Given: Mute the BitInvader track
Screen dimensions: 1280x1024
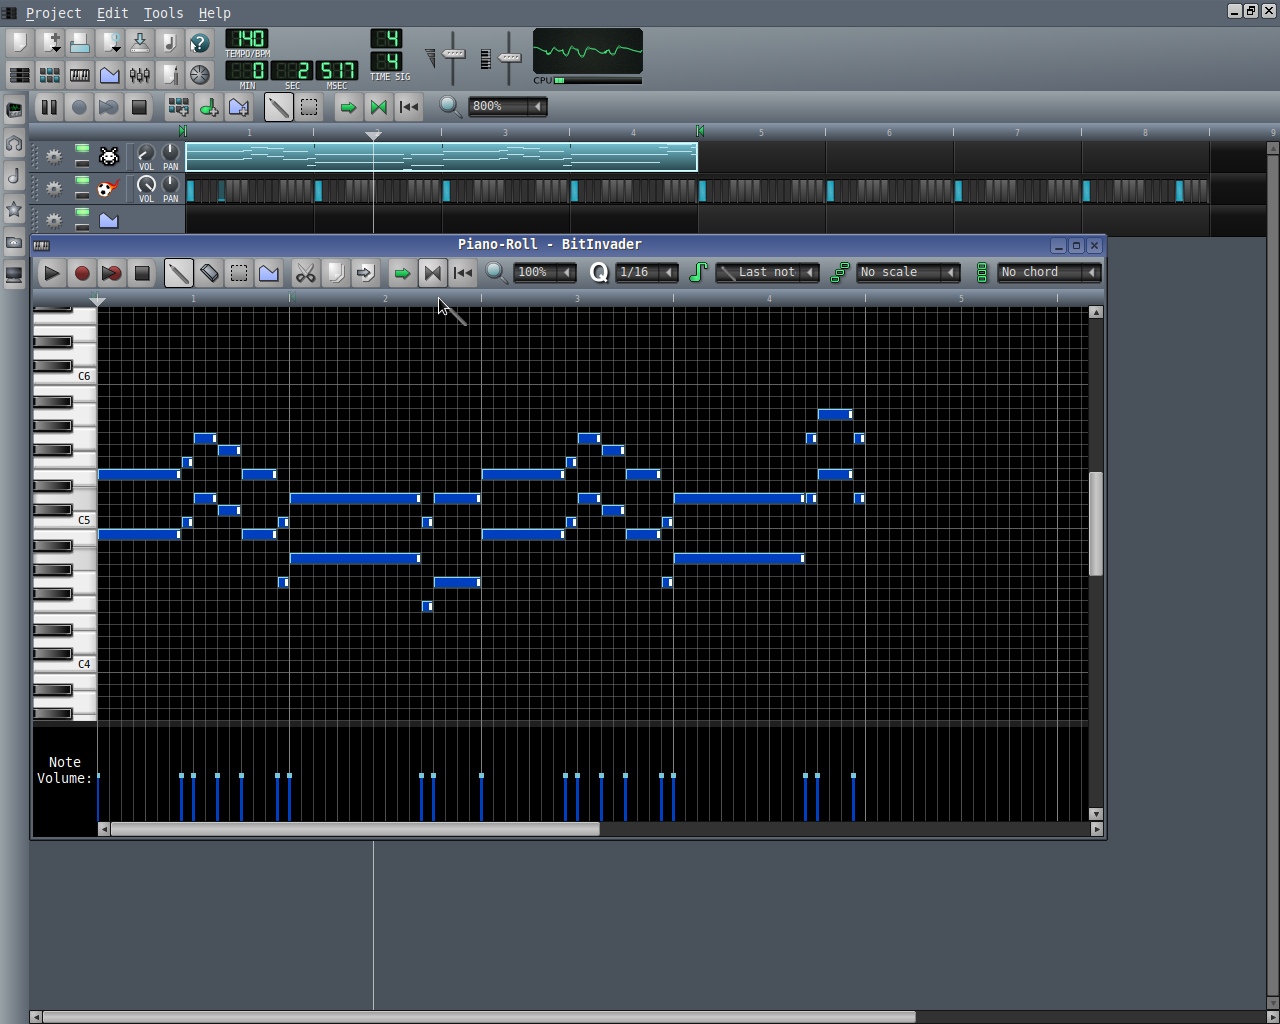Looking at the screenshot, I should tap(82, 151).
